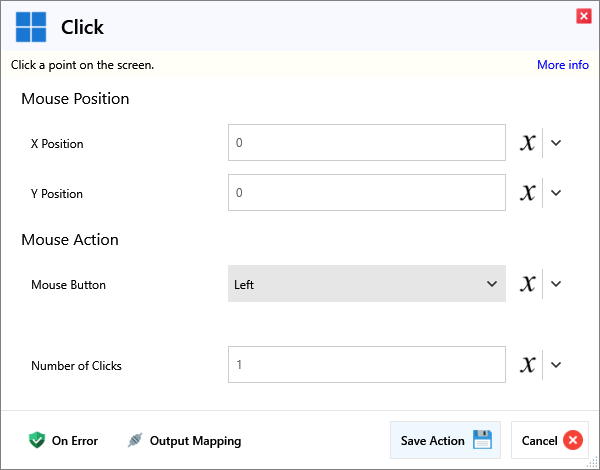Click the variable icon beside Mouse Button
This screenshot has width=600, height=470.
coord(528,284)
